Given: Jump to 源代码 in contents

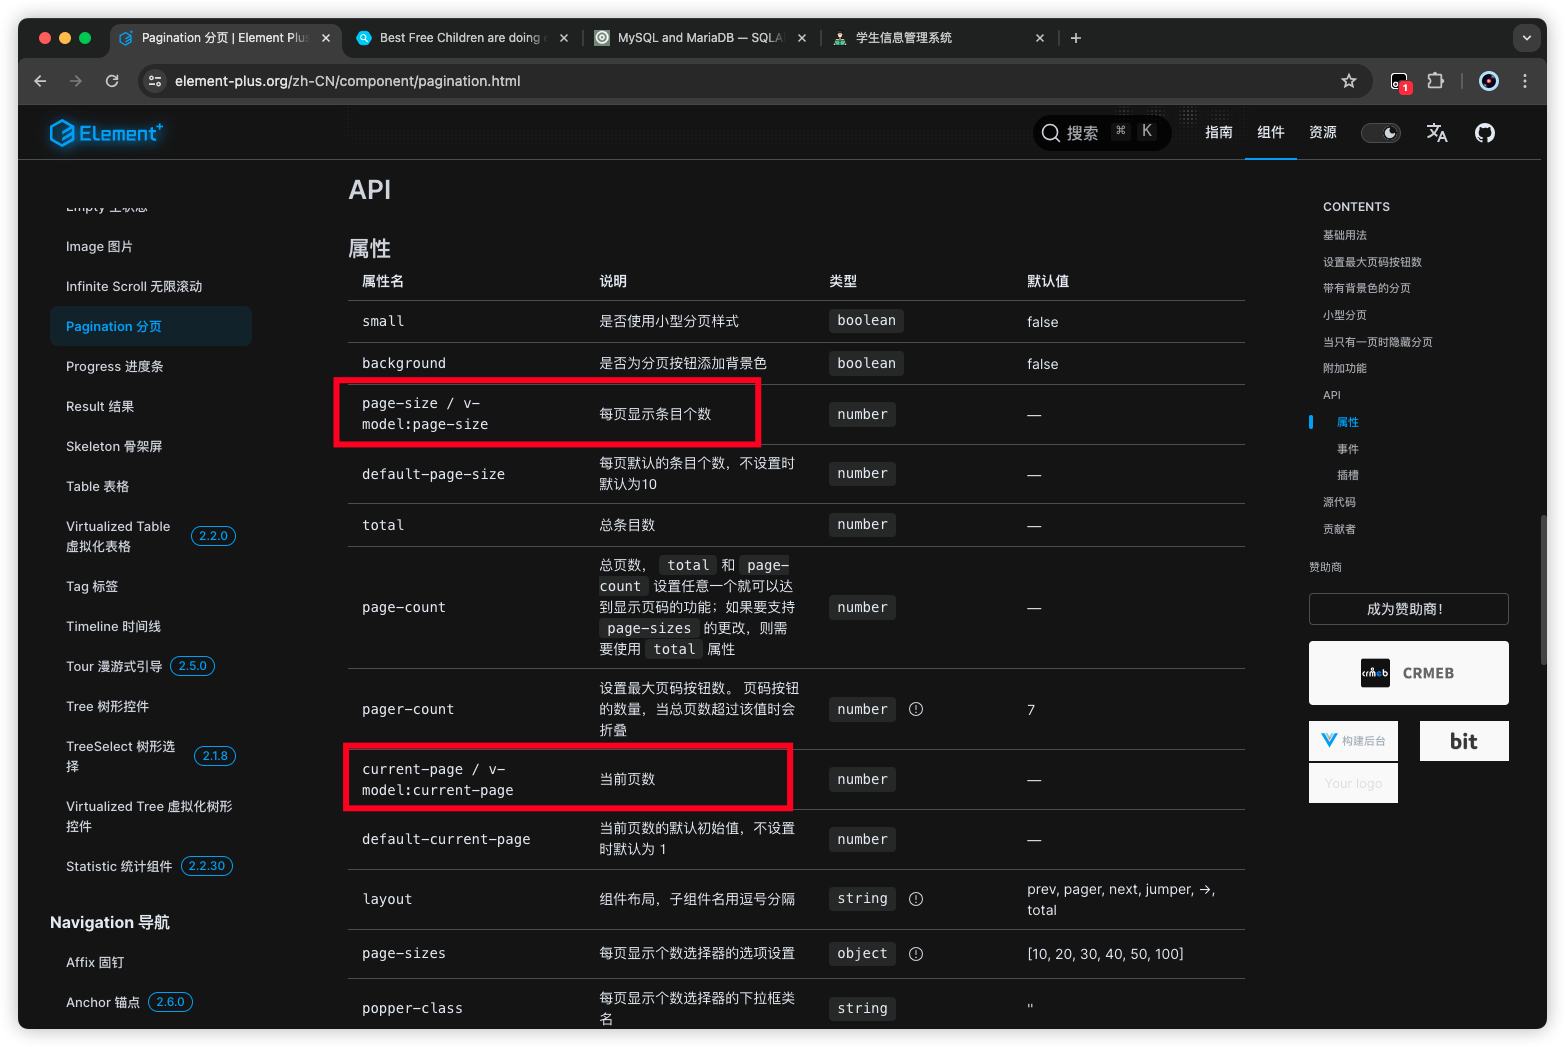Looking at the screenshot, I should tap(1339, 502).
